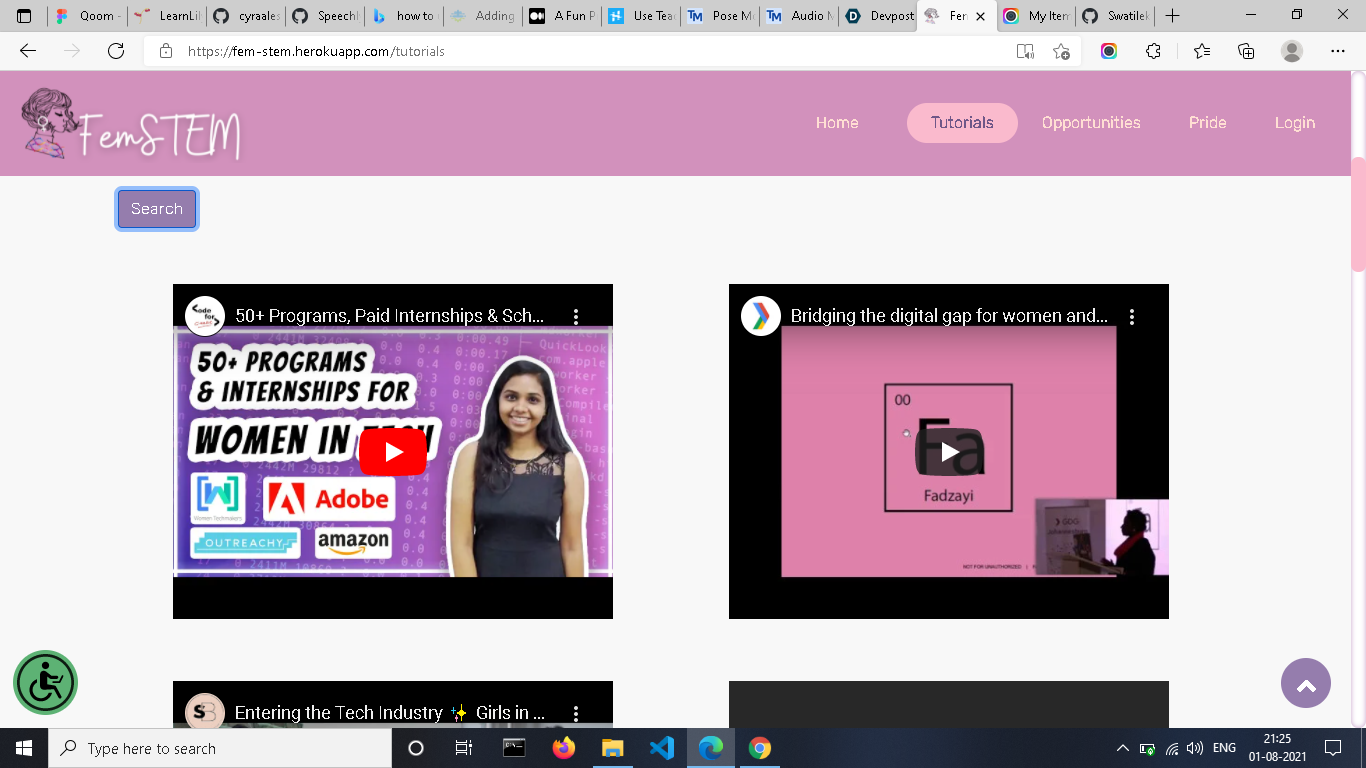Open Edge settings and more menu

click(1338, 51)
